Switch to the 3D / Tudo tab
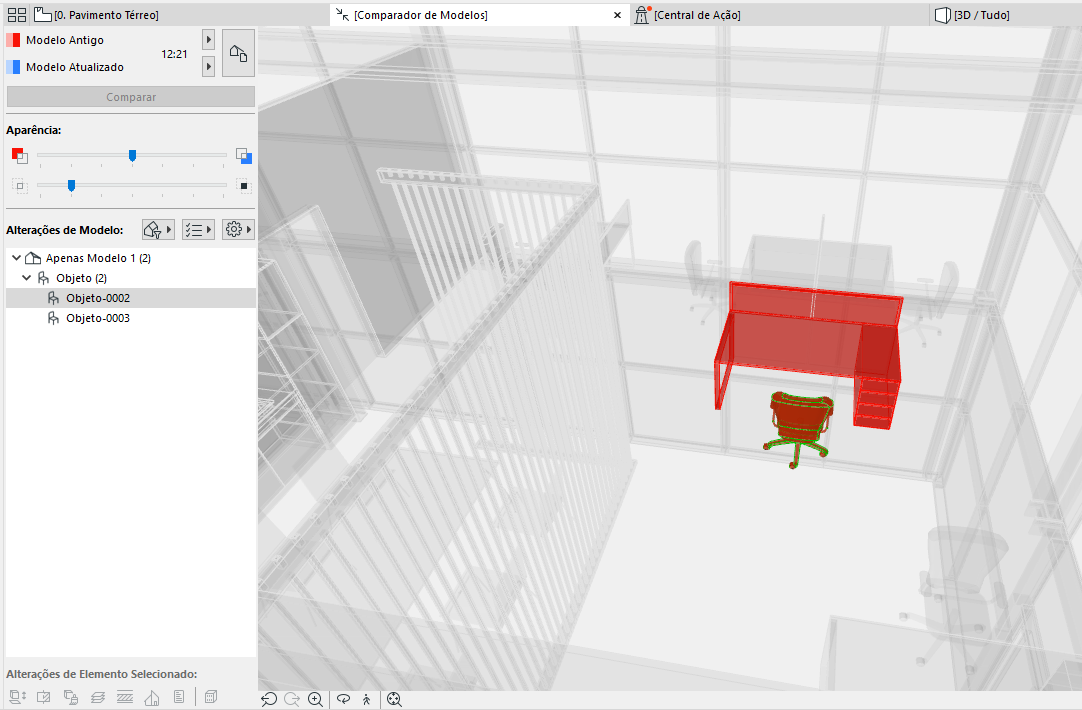The height and width of the screenshot is (710, 1082). 972,14
